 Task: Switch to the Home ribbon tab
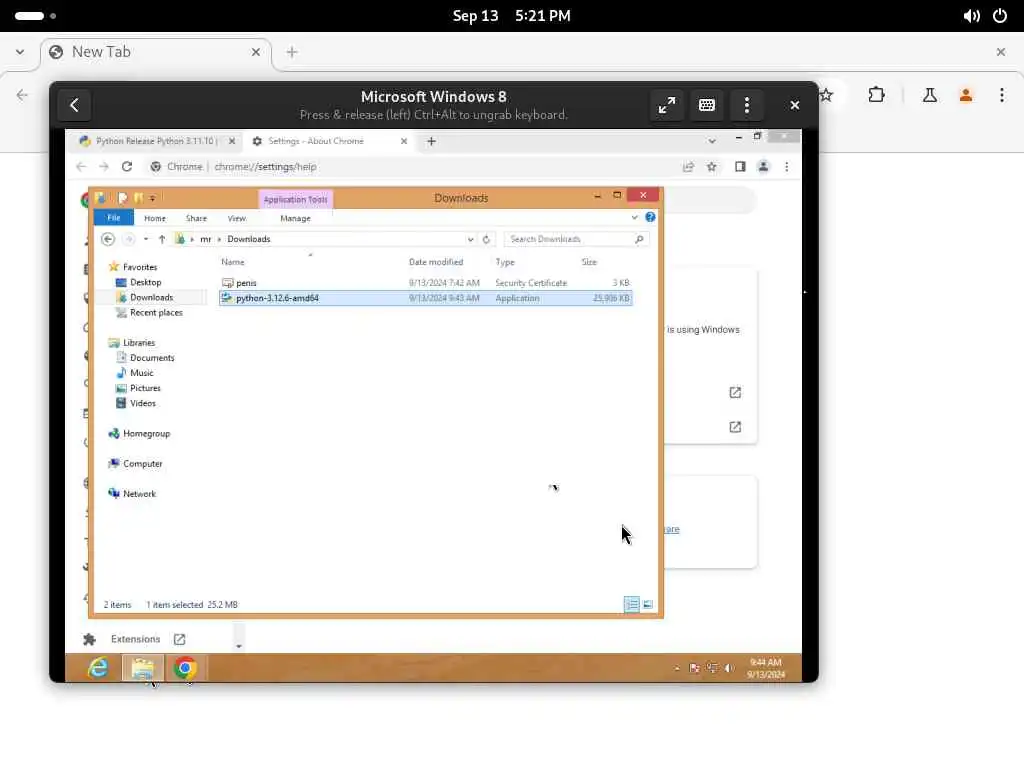155,218
